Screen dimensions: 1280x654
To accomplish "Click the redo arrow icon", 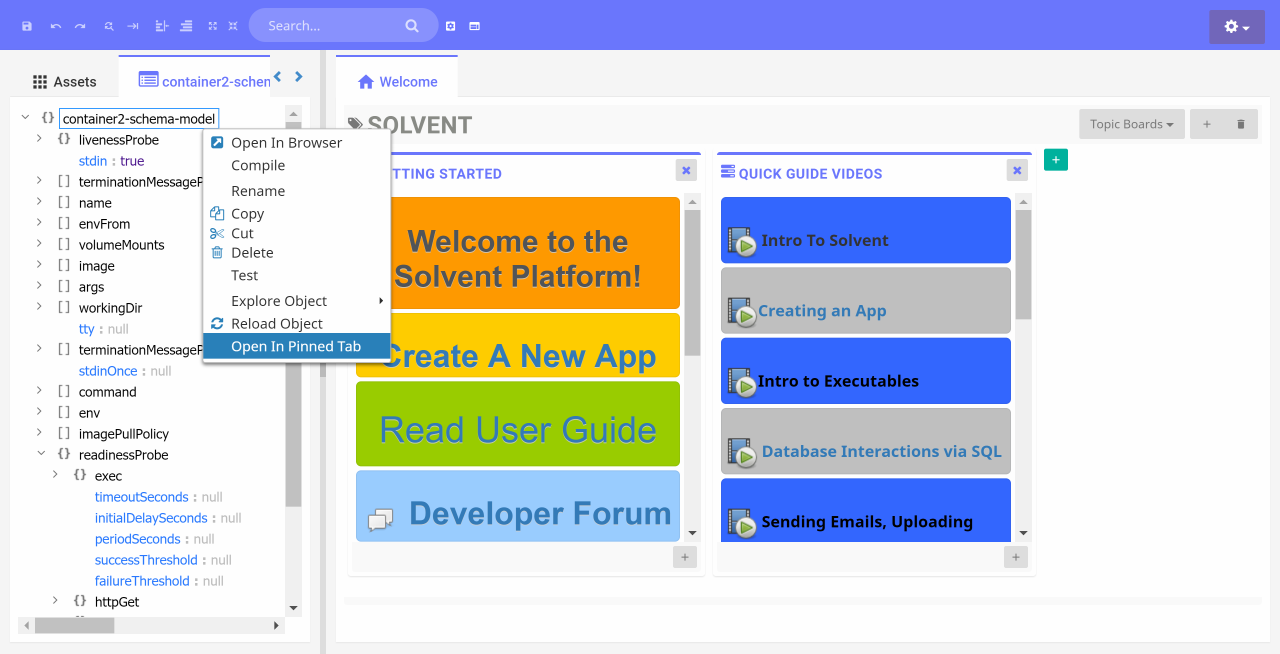I will tap(80, 26).
